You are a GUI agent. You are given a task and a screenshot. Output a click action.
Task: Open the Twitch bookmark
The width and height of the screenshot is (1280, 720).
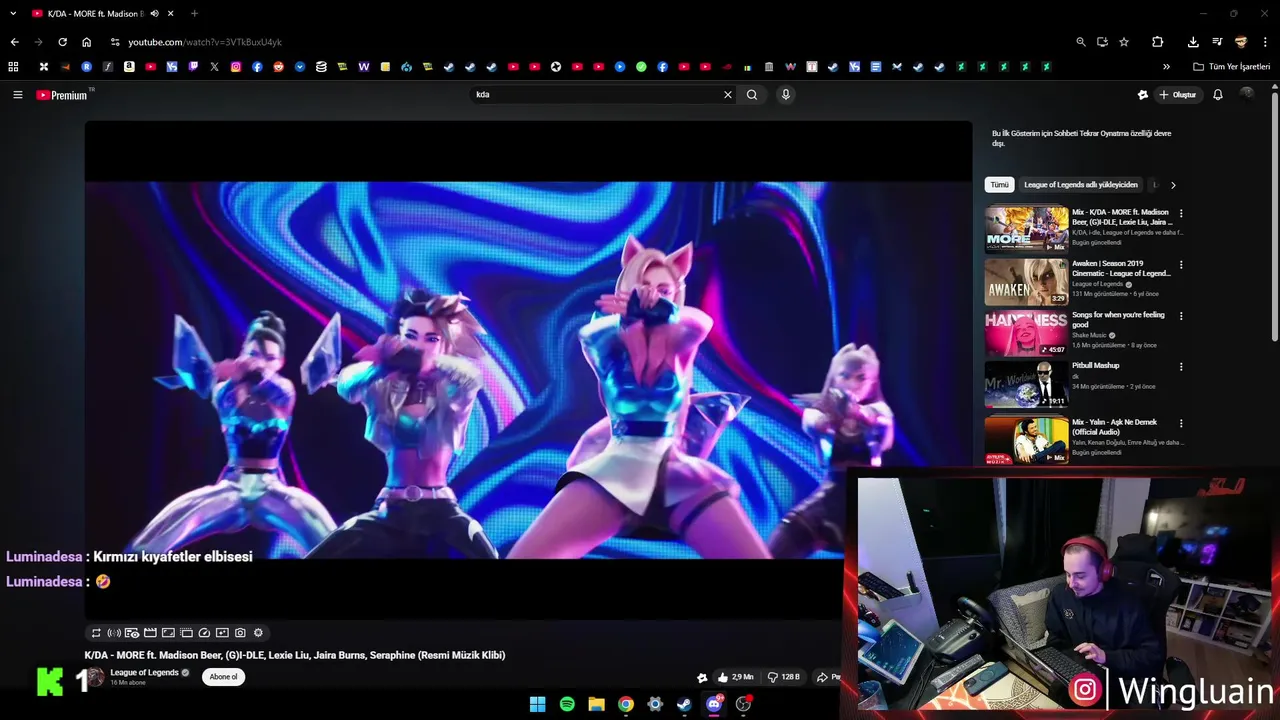(x=193, y=67)
